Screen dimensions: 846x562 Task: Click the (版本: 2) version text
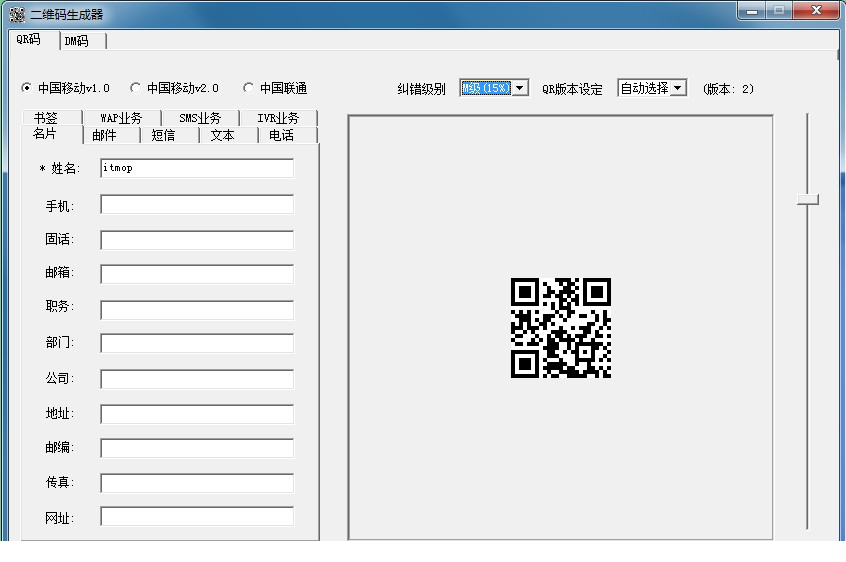click(728, 89)
